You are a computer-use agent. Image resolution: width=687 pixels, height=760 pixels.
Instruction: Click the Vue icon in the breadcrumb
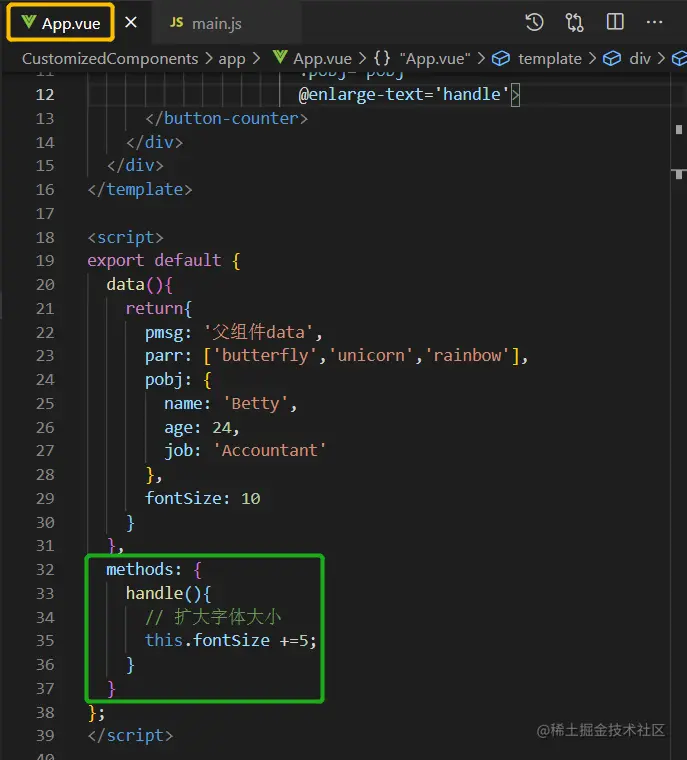click(x=280, y=57)
